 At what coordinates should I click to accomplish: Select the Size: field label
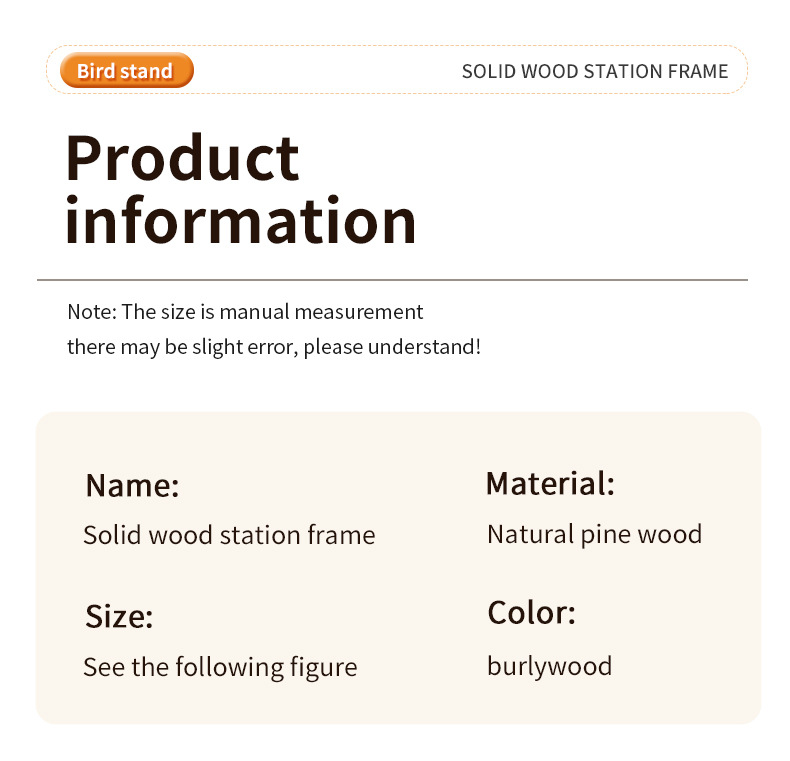tap(119, 616)
